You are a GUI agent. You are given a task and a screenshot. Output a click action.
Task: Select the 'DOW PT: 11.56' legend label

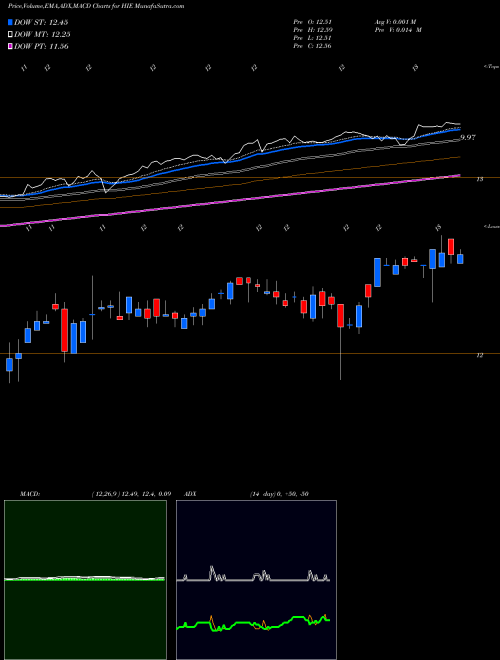coord(41,46)
